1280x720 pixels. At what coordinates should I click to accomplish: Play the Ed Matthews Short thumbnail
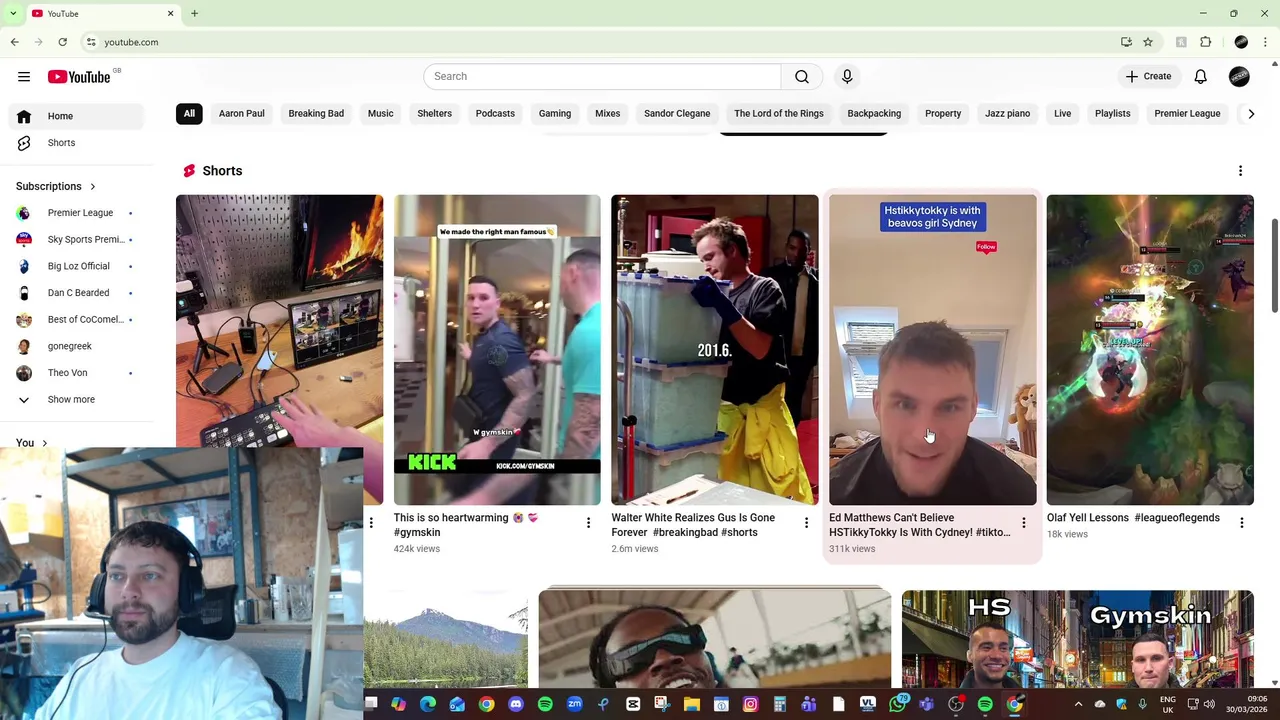click(x=933, y=350)
